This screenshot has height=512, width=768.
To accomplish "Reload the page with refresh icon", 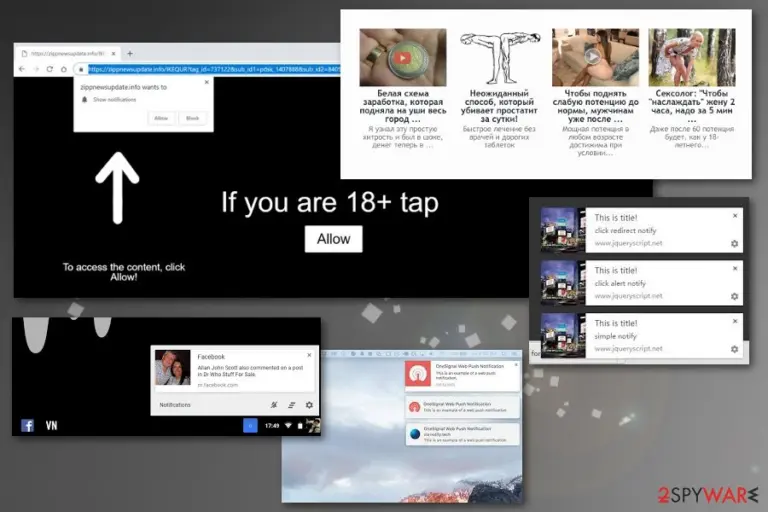I will (49, 70).
